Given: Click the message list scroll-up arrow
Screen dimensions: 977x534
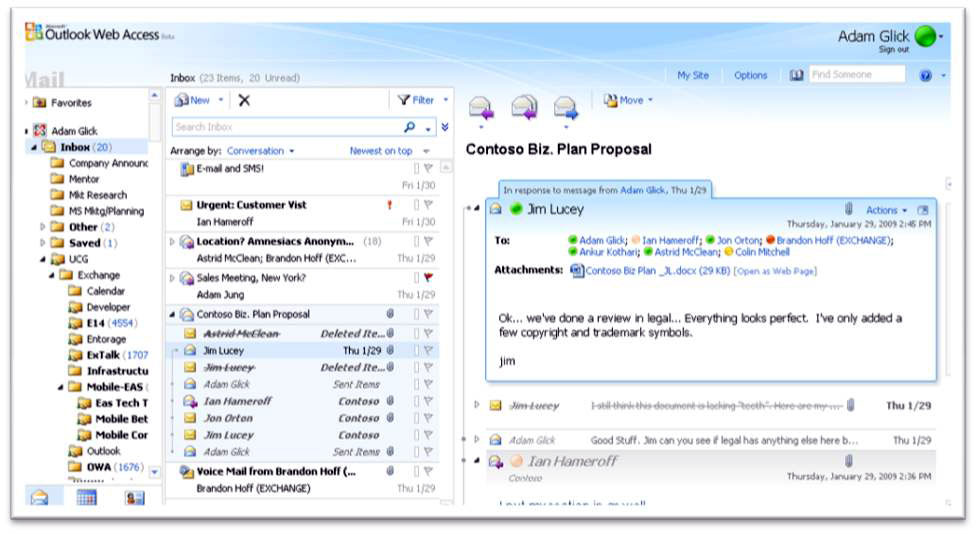Looking at the screenshot, I should [446, 167].
